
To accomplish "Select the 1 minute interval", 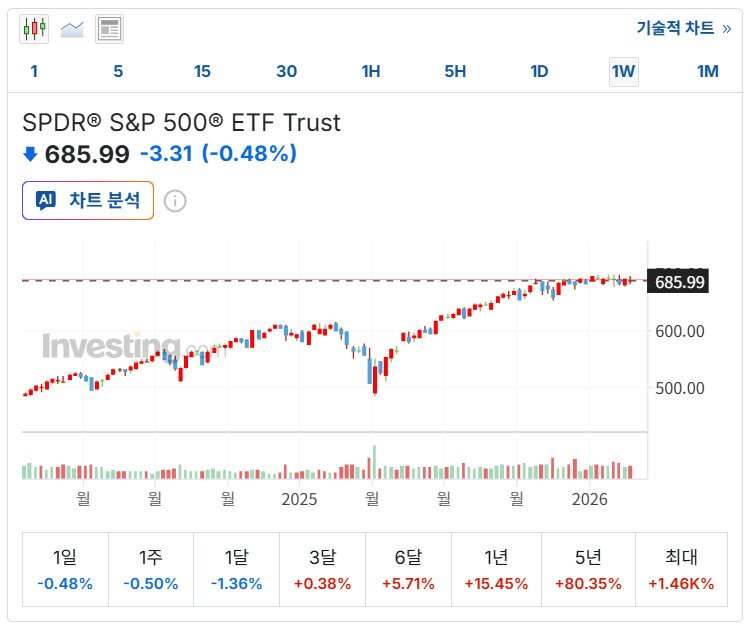I will pos(34,71).
